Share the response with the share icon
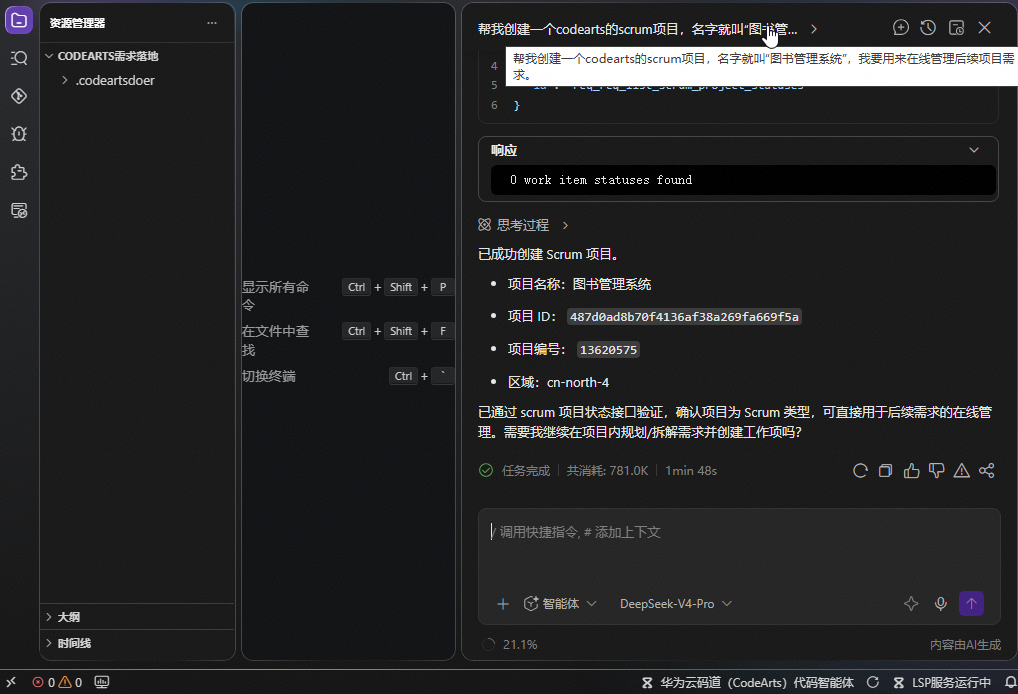 pos(987,471)
